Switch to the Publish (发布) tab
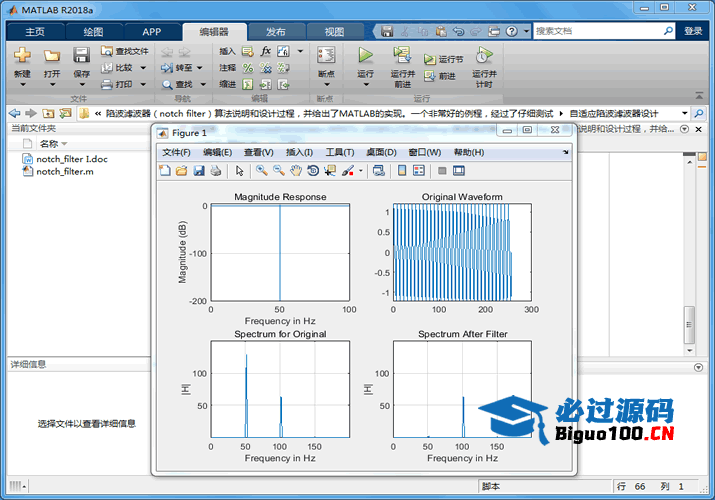The image size is (715, 500). click(275, 31)
